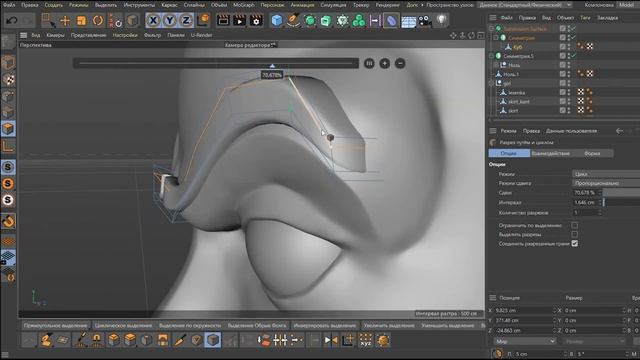The width and height of the screenshot is (640, 360).
Task: Select the Knife tool in the bottom toolbar
Action: (180, 340)
